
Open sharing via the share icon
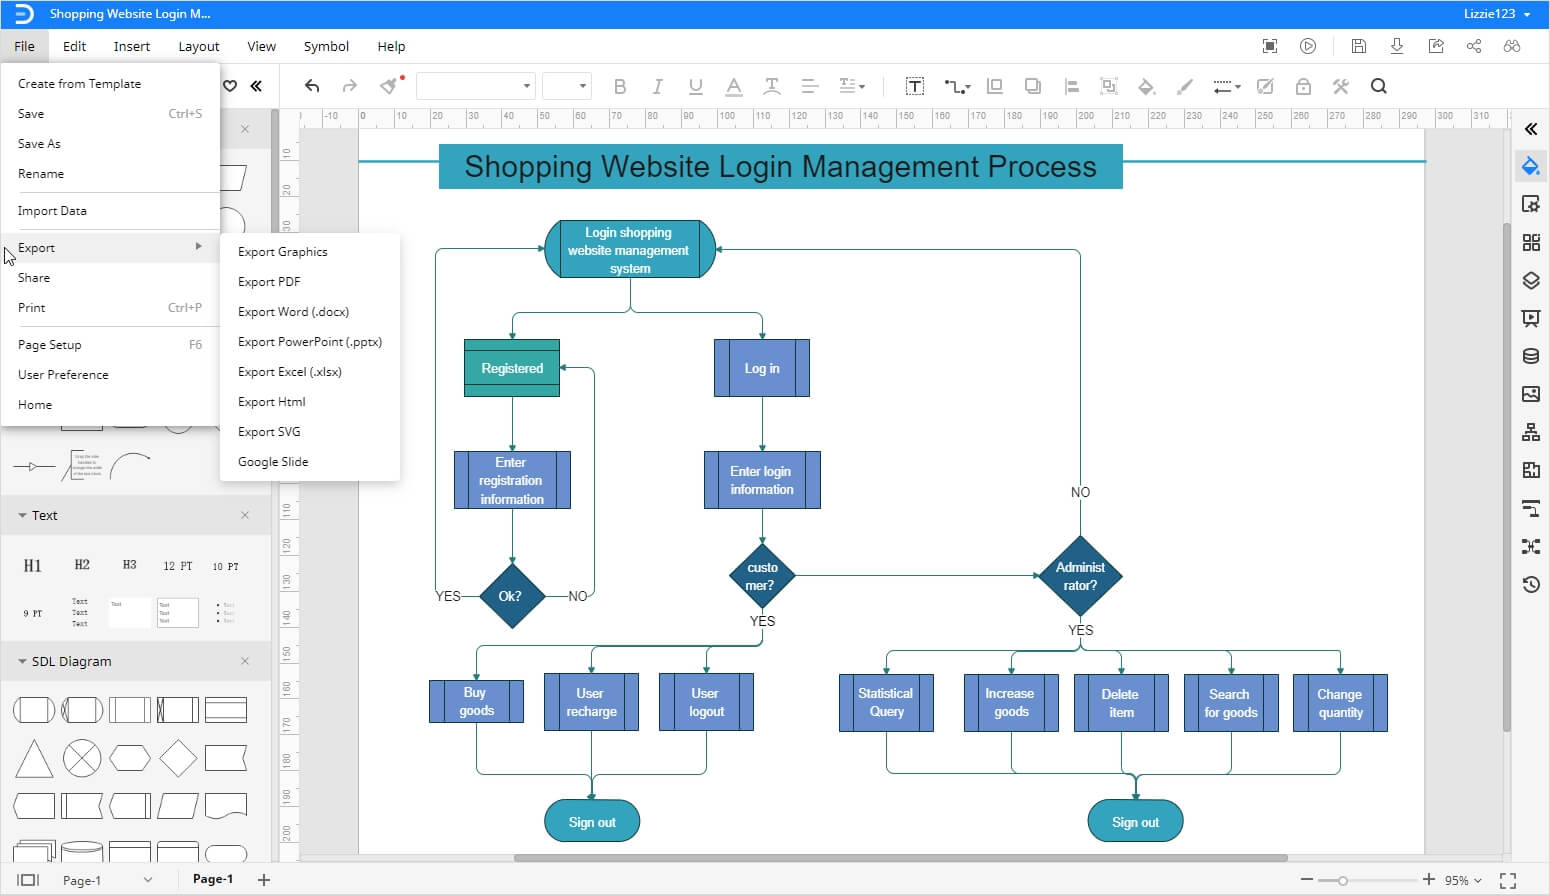1473,46
